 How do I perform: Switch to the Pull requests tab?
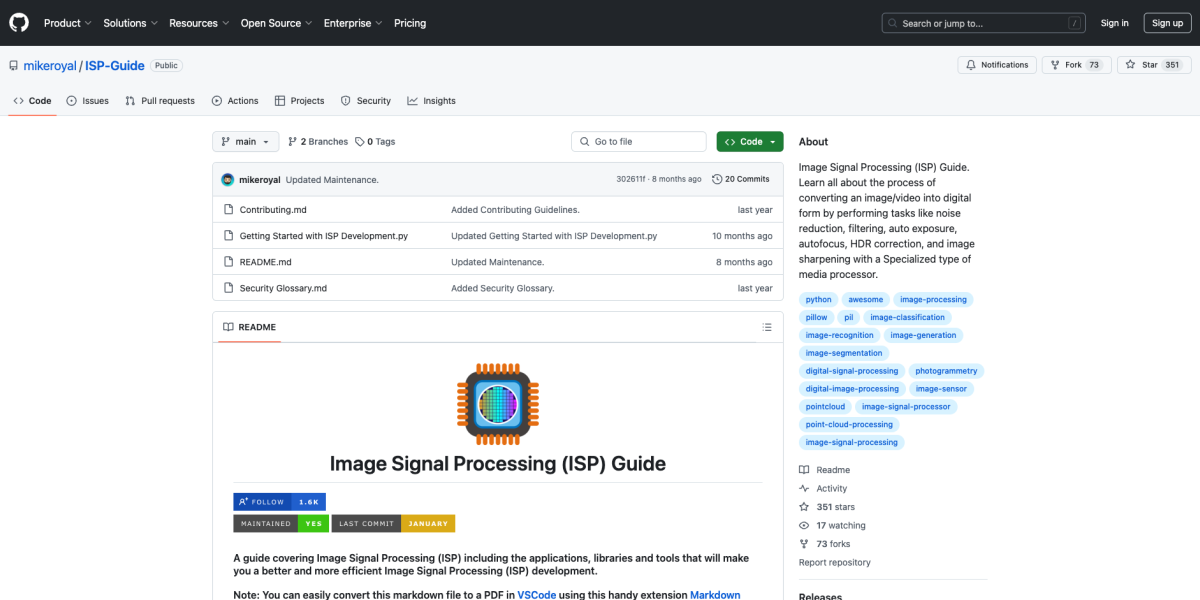(160, 101)
